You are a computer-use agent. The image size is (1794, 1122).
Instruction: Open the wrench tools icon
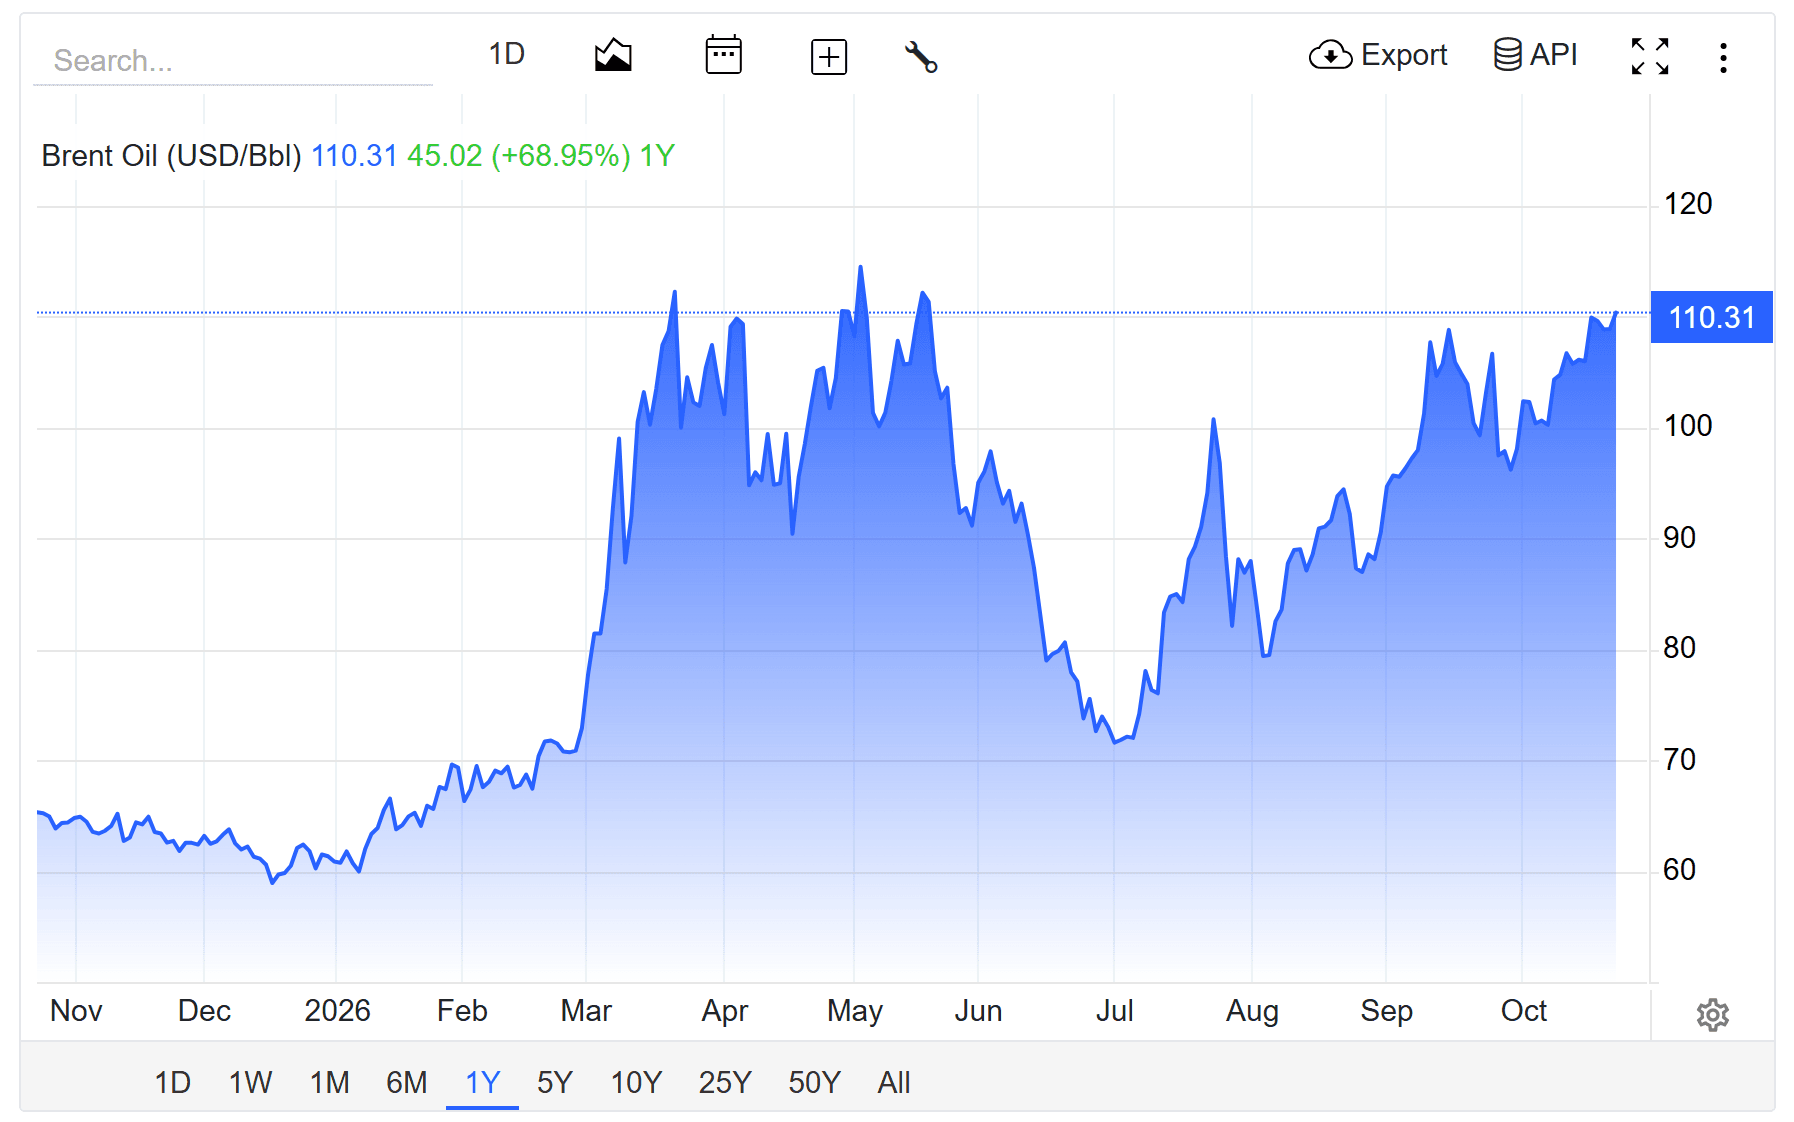[921, 57]
